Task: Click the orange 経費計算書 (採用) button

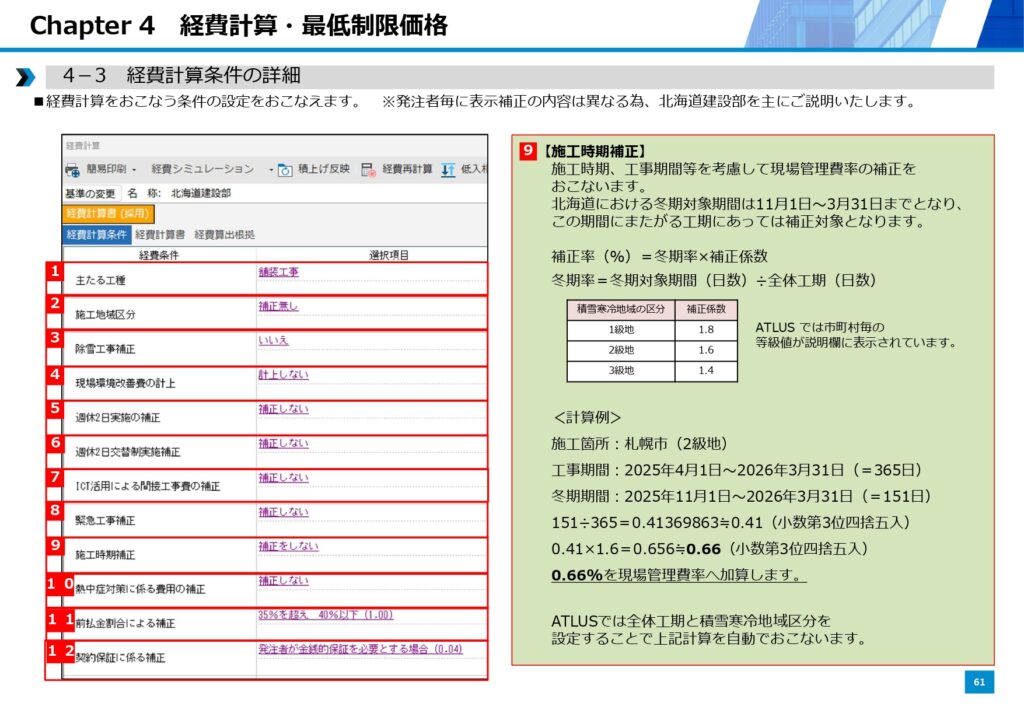Action: coord(108,213)
